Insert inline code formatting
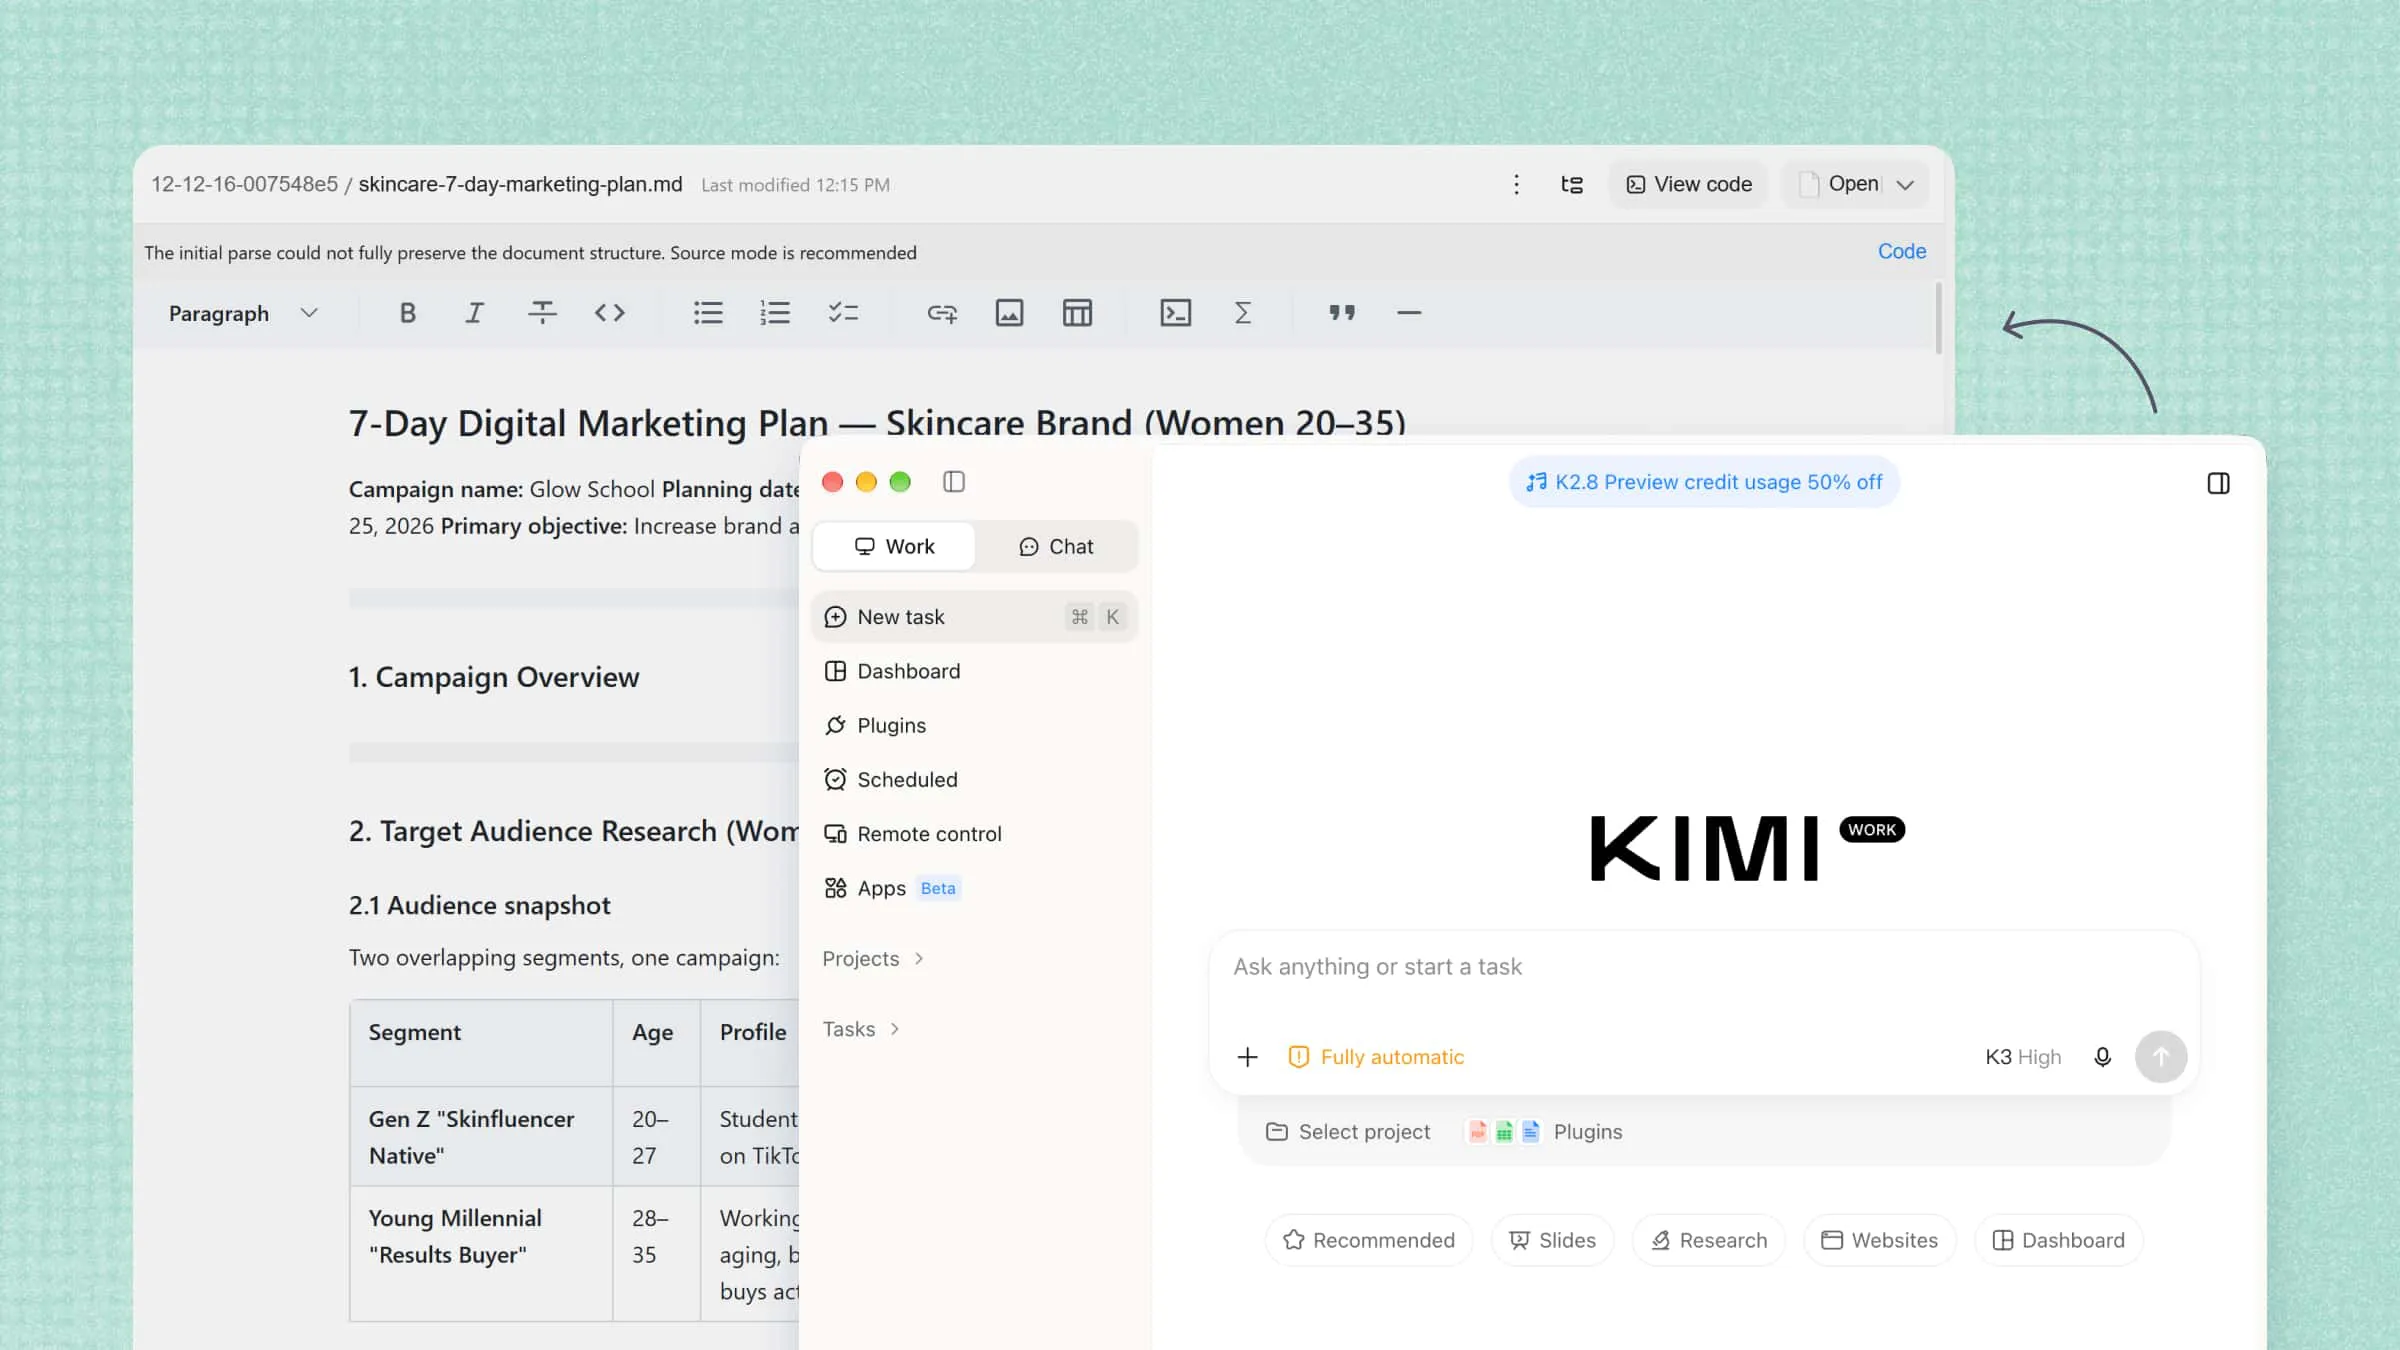This screenshot has width=2400, height=1350. [x=609, y=313]
